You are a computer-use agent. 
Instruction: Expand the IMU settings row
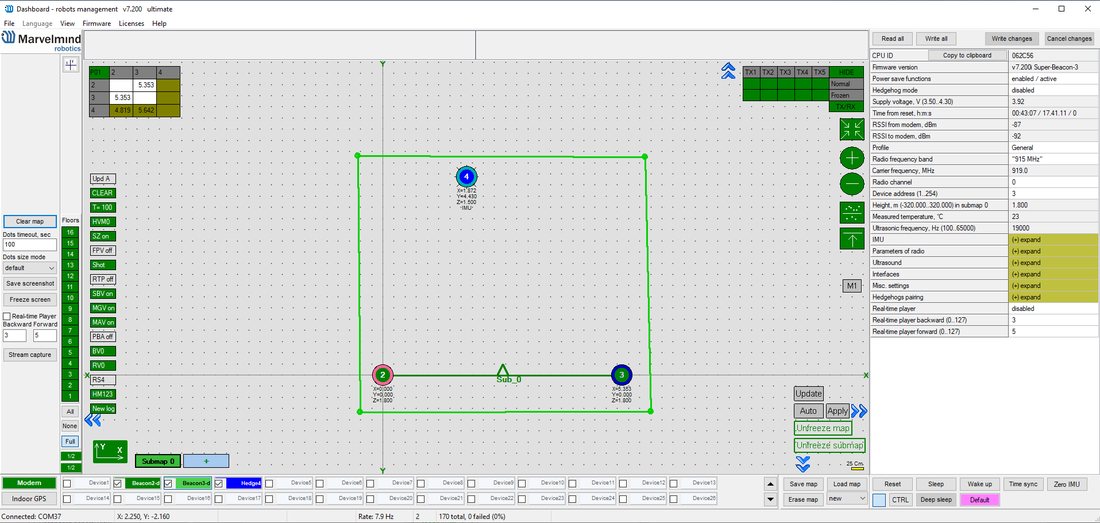(1054, 240)
